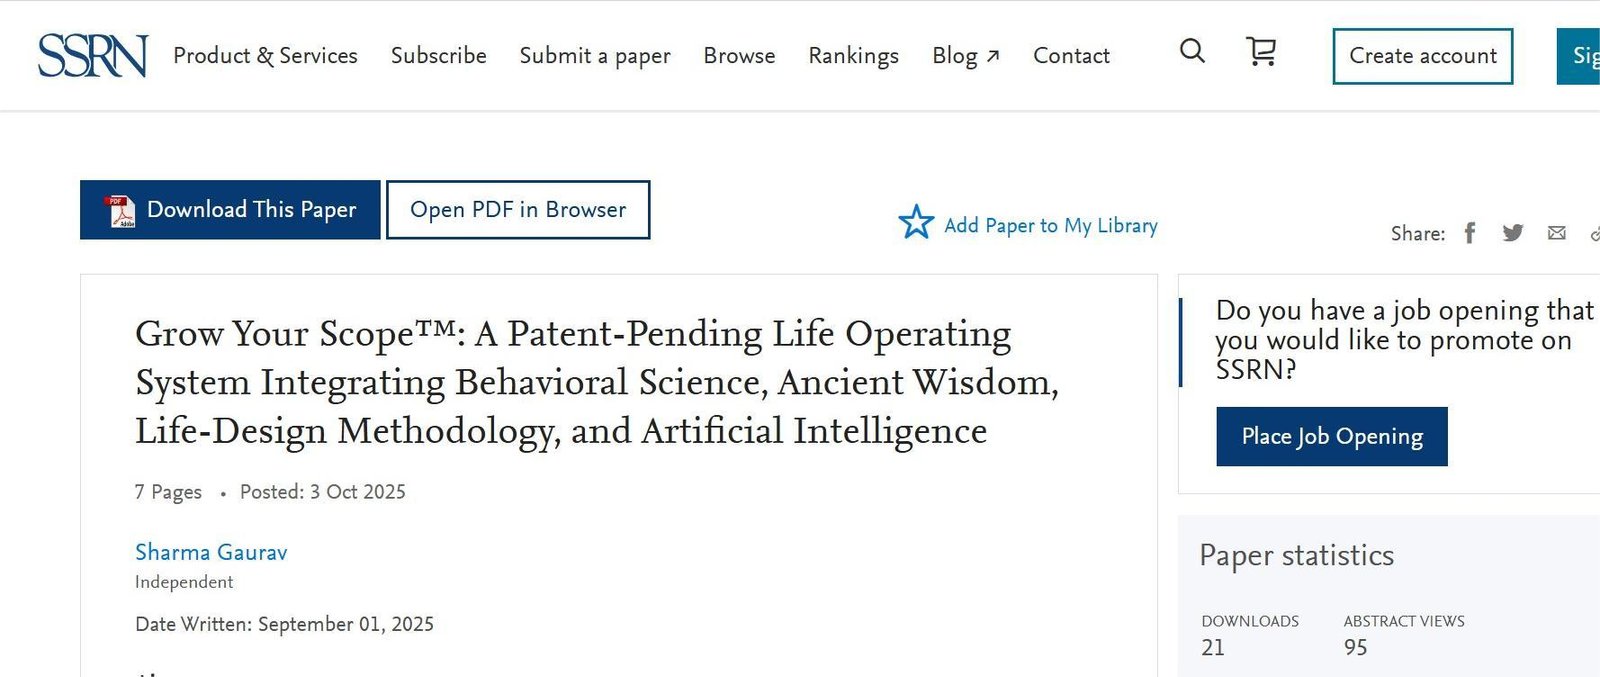This screenshot has height=677, width=1600.
Task: Go to Submit a paper
Action: tap(595, 56)
